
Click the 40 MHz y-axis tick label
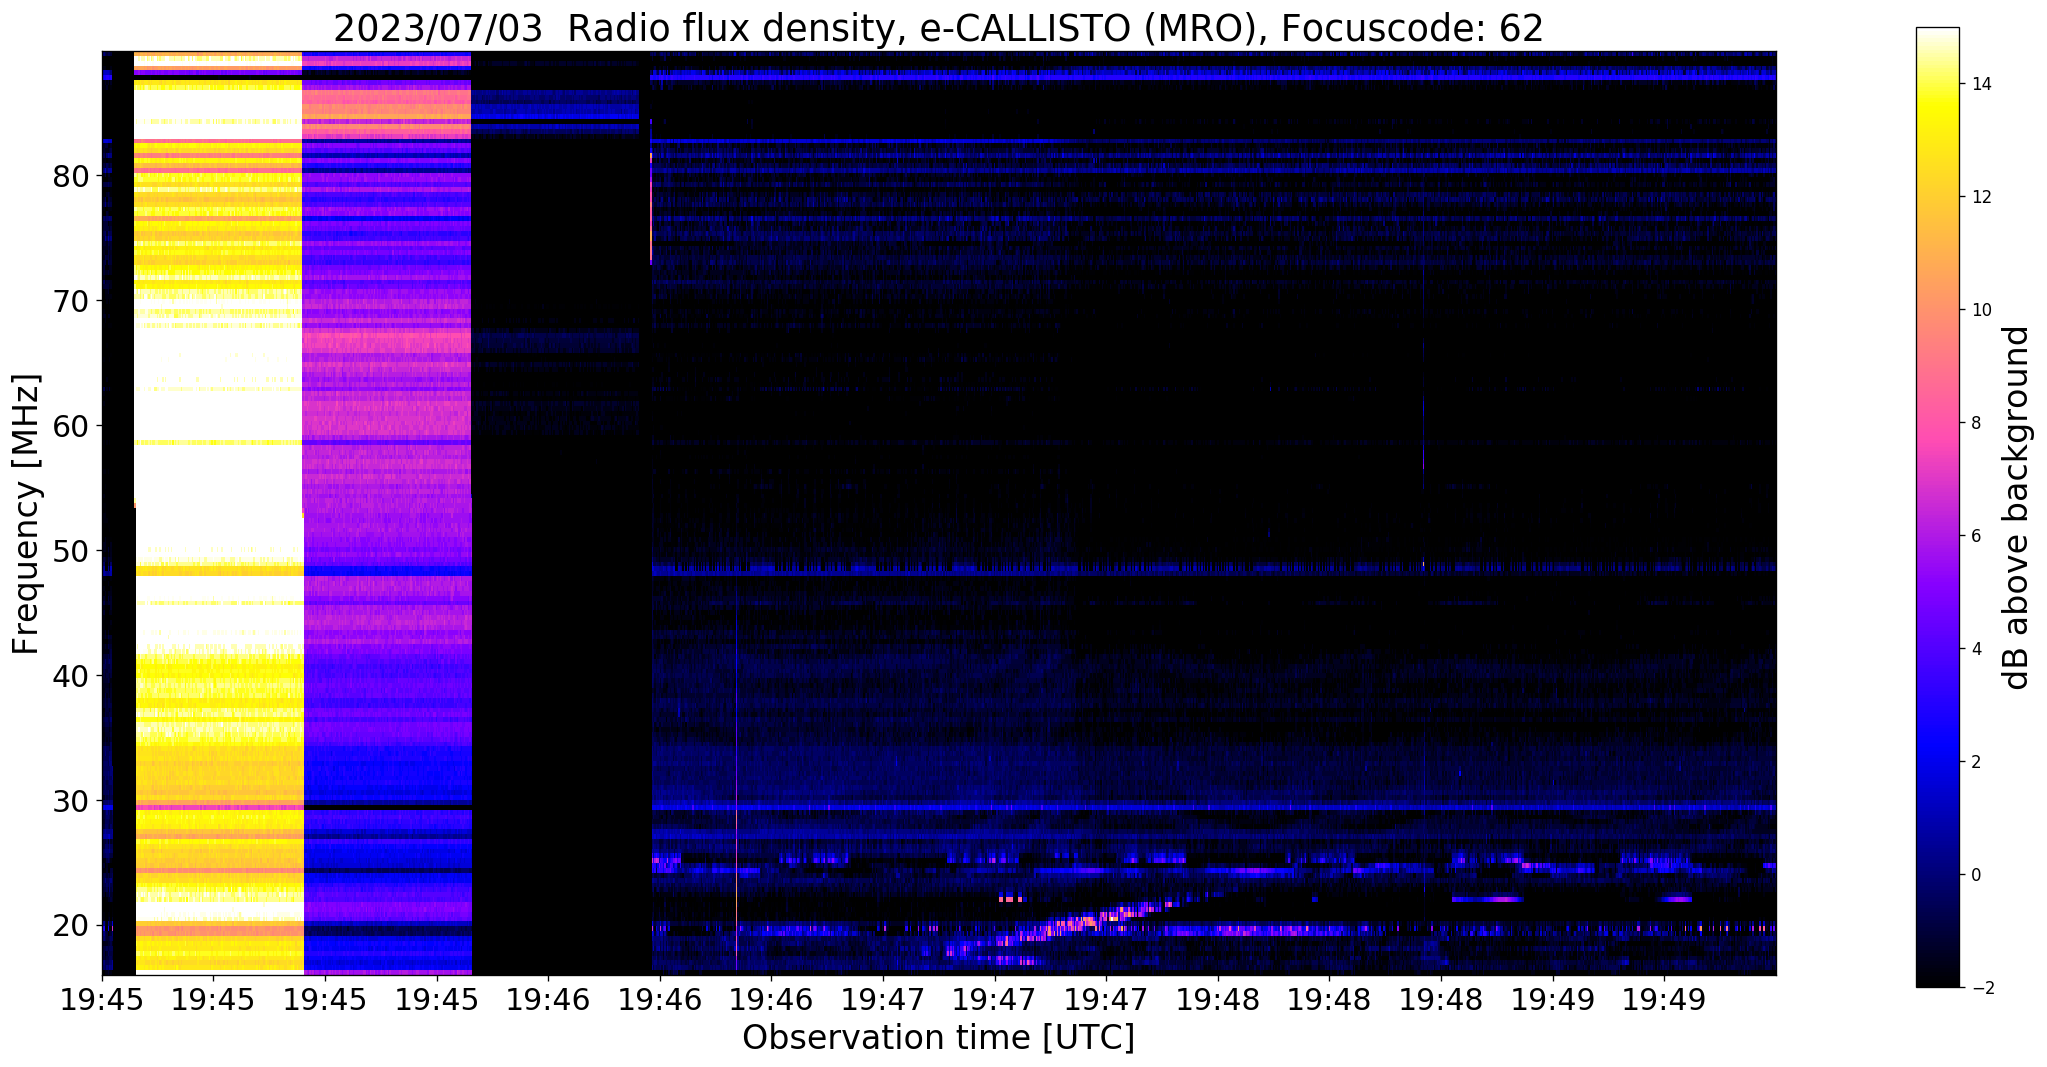pos(71,676)
